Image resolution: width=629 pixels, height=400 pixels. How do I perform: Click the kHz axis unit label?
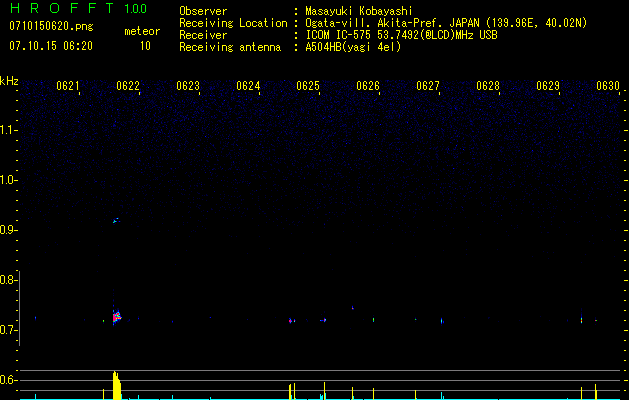tap(9, 81)
